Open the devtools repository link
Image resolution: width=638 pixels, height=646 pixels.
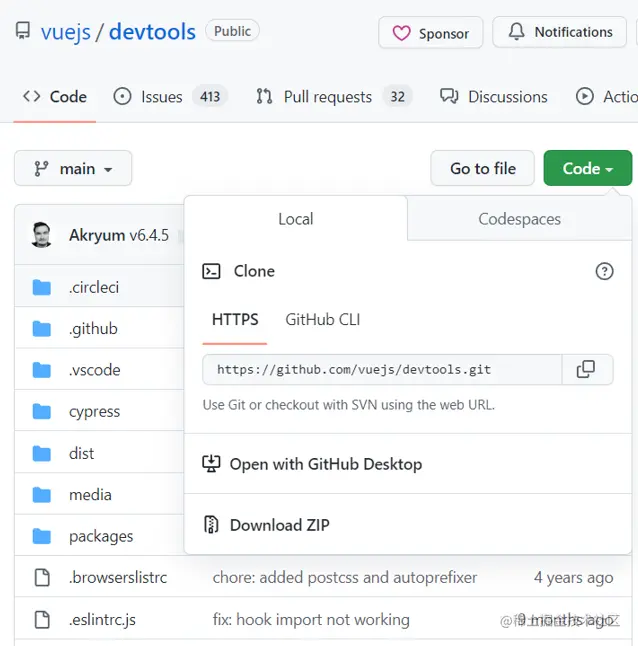[152, 32]
